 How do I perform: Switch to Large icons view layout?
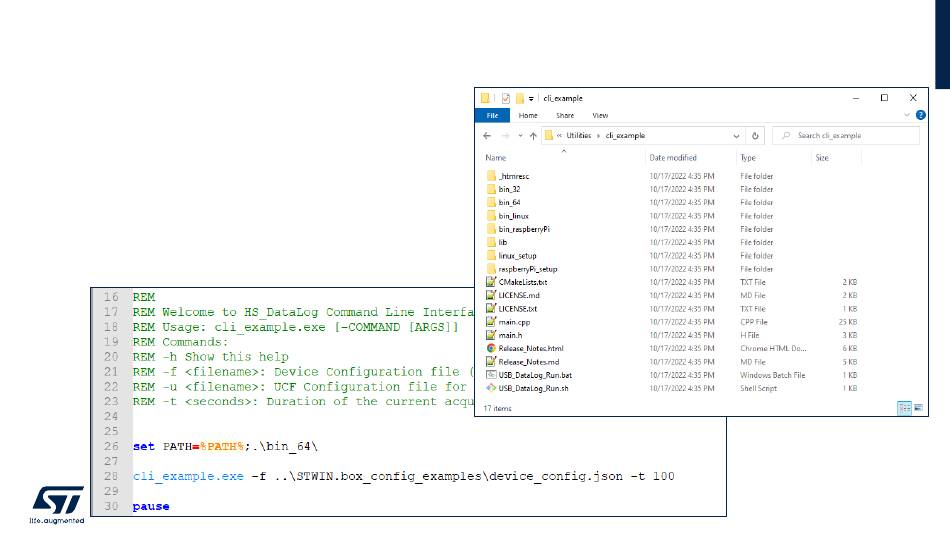(x=918, y=408)
